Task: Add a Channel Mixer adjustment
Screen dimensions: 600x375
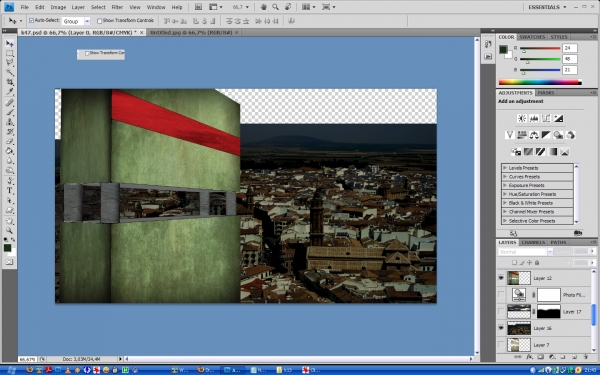Action: click(x=571, y=135)
